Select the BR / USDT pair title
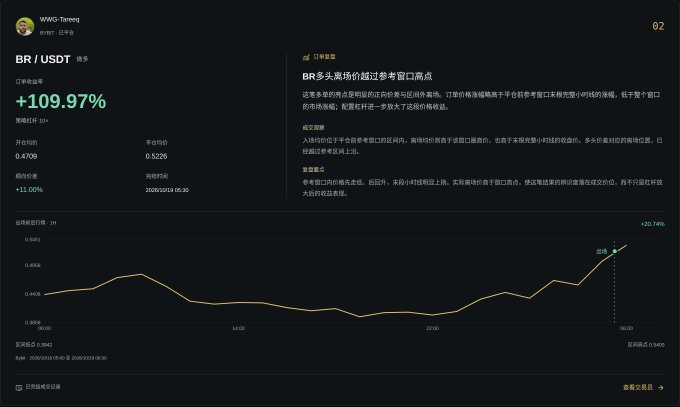The height and width of the screenshot is (407, 680). (42, 59)
